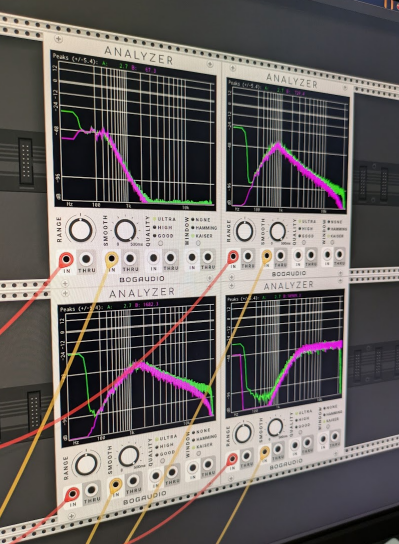Screen dimensions: 399x544
Task: Click SMOOTH knob on upper-left Analyzer
Action: [125, 230]
